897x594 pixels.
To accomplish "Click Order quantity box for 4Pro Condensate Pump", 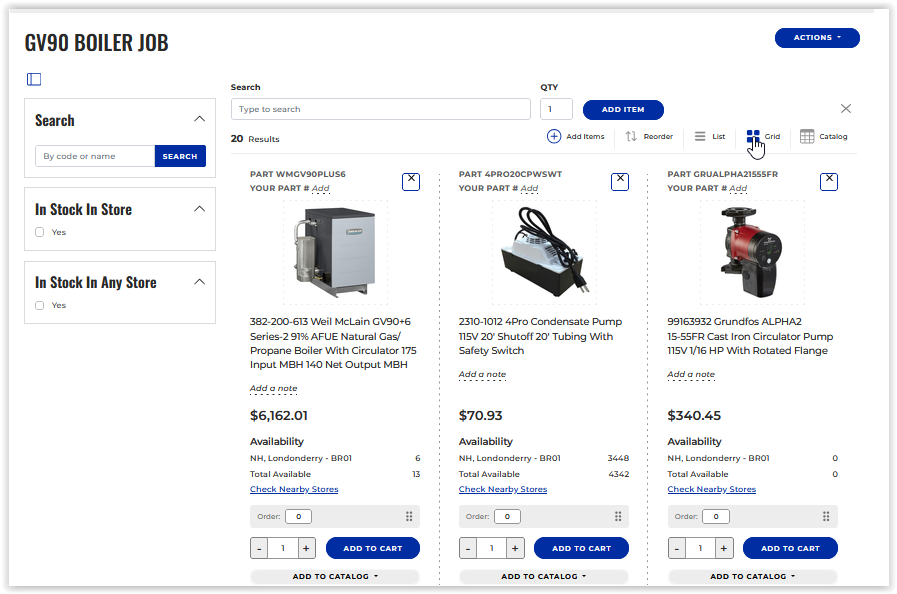I will tap(507, 516).
